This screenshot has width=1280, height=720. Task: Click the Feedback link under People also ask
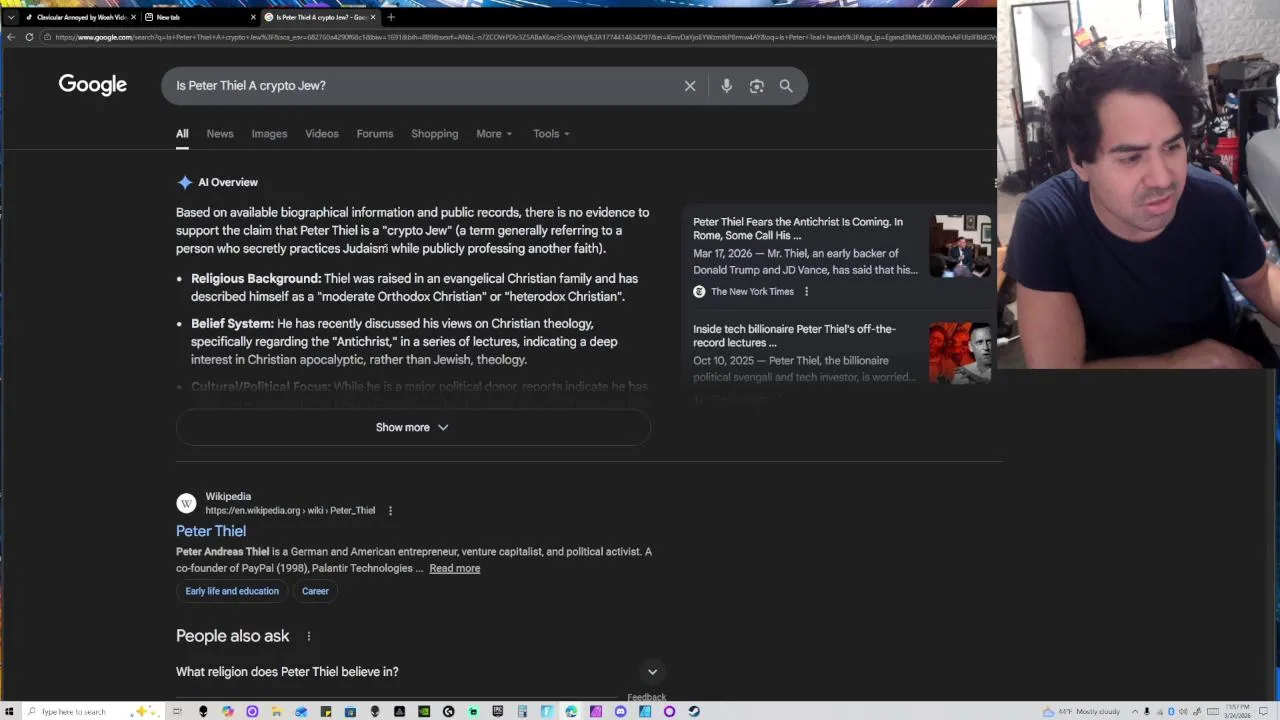(646, 697)
